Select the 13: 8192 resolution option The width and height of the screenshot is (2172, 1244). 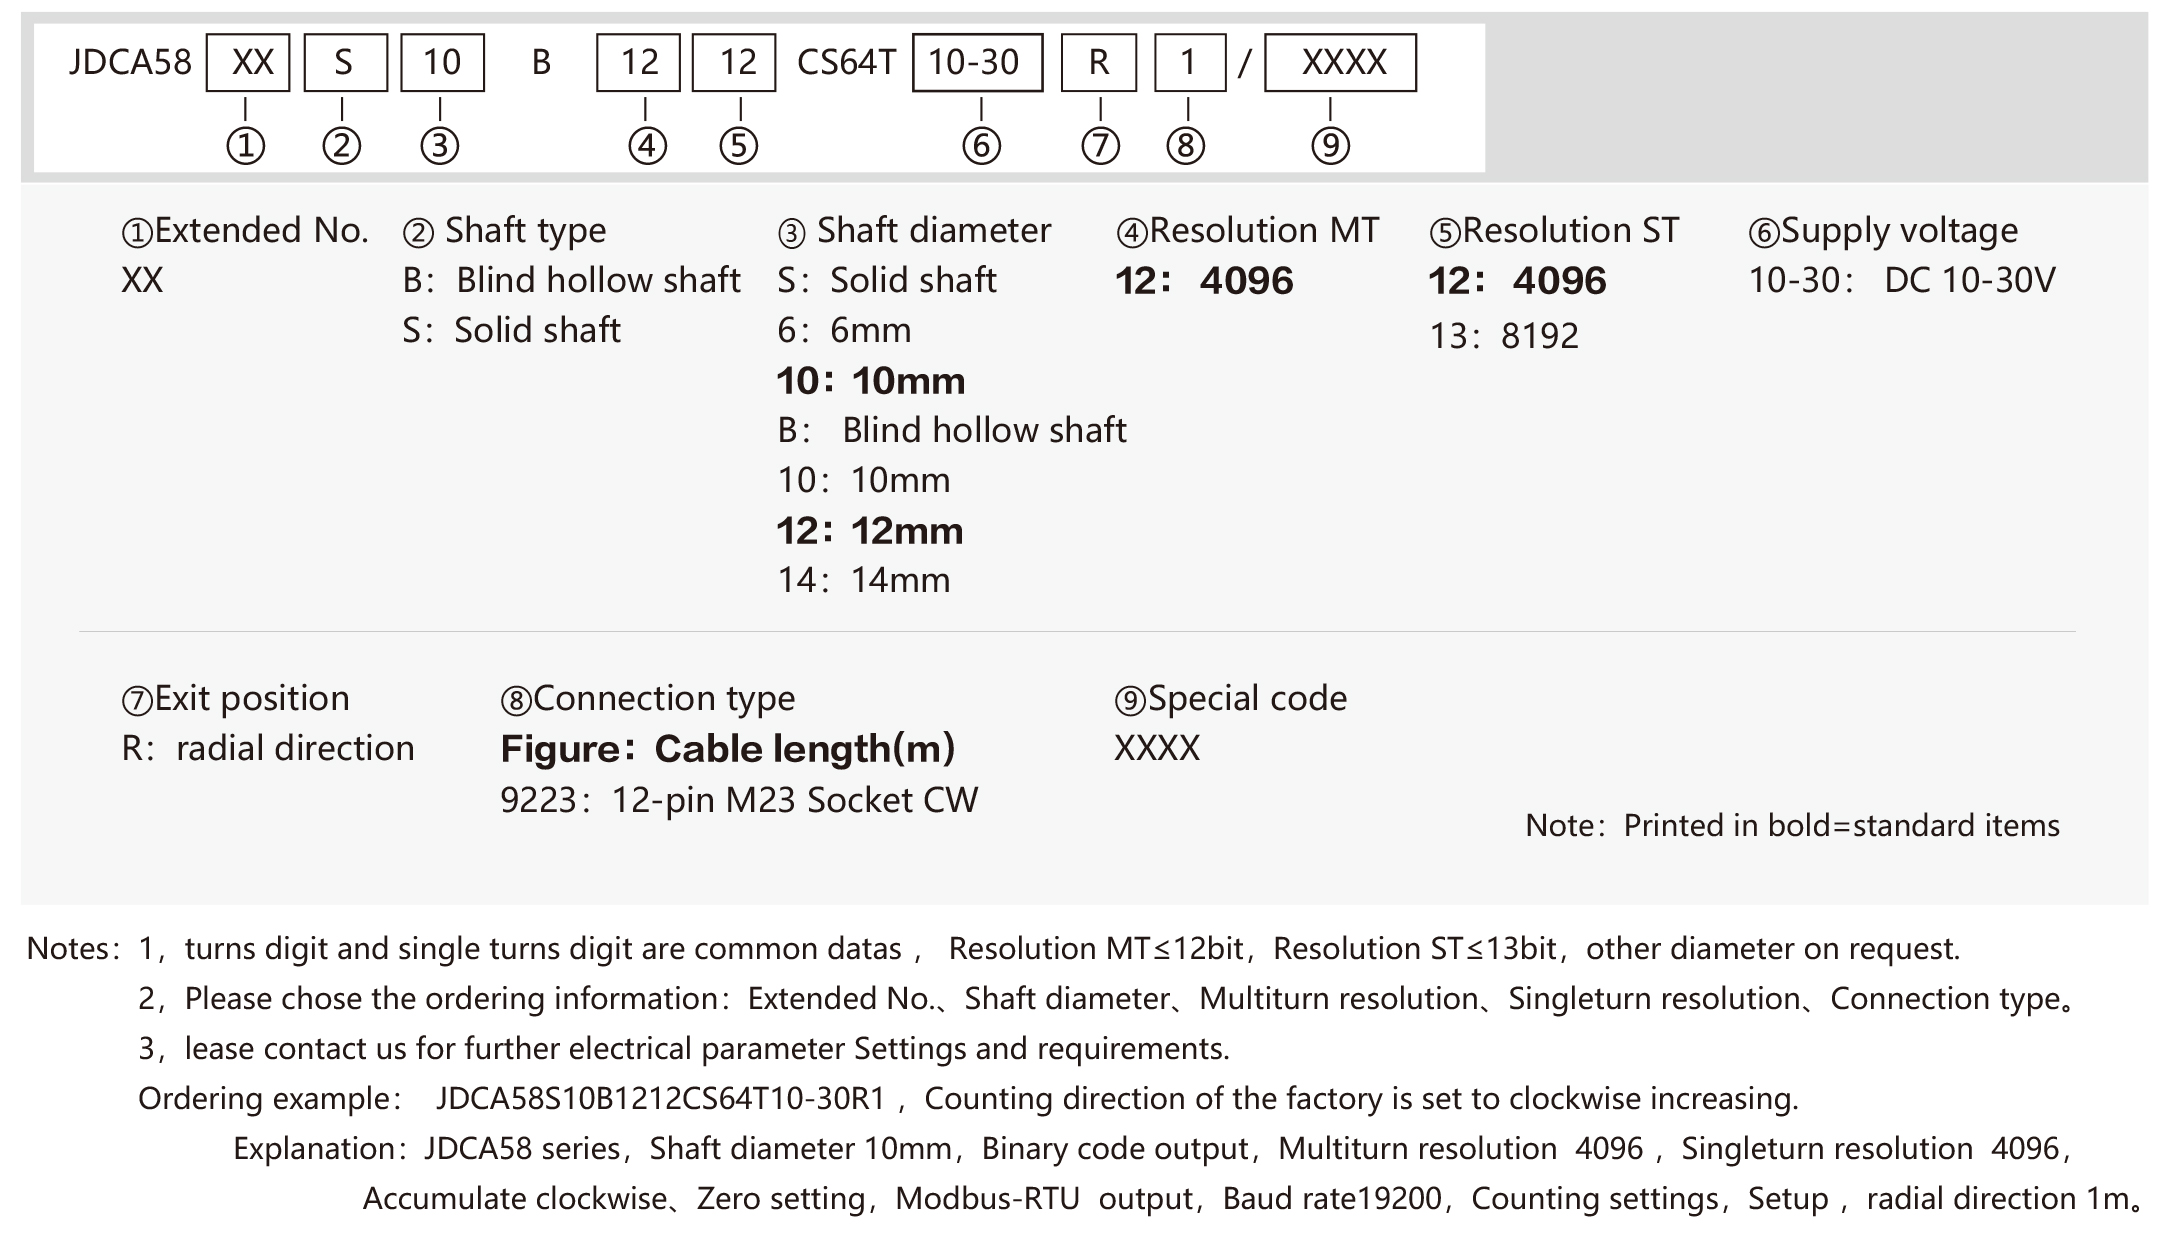pyautogui.click(x=1504, y=336)
